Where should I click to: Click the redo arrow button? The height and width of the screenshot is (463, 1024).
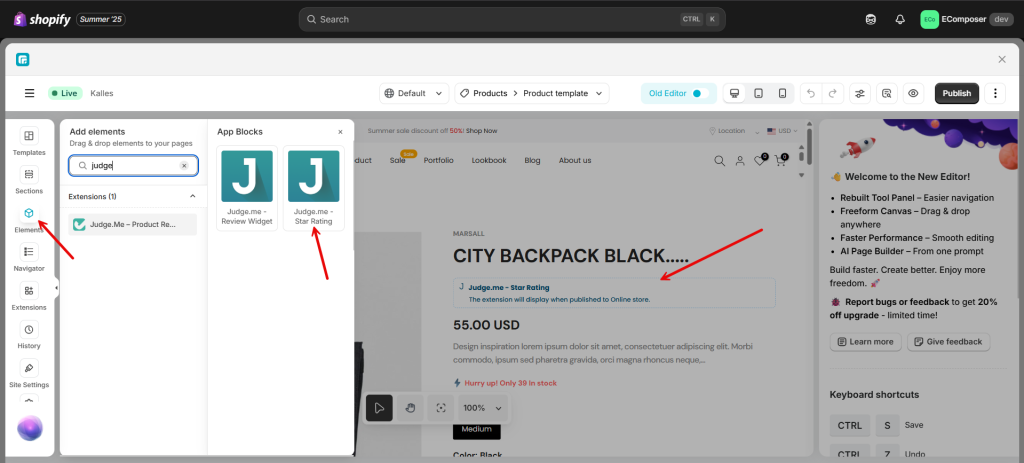(833, 93)
